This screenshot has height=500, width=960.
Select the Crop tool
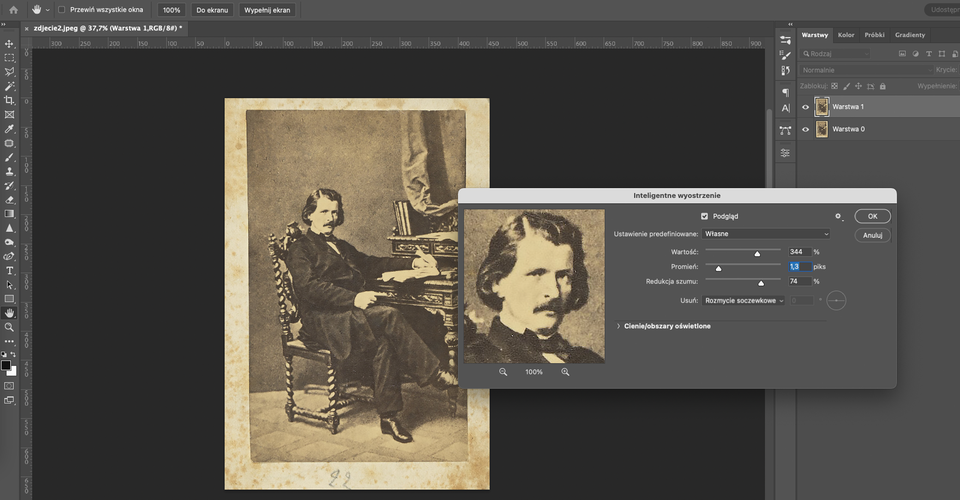pyautogui.click(x=9, y=100)
